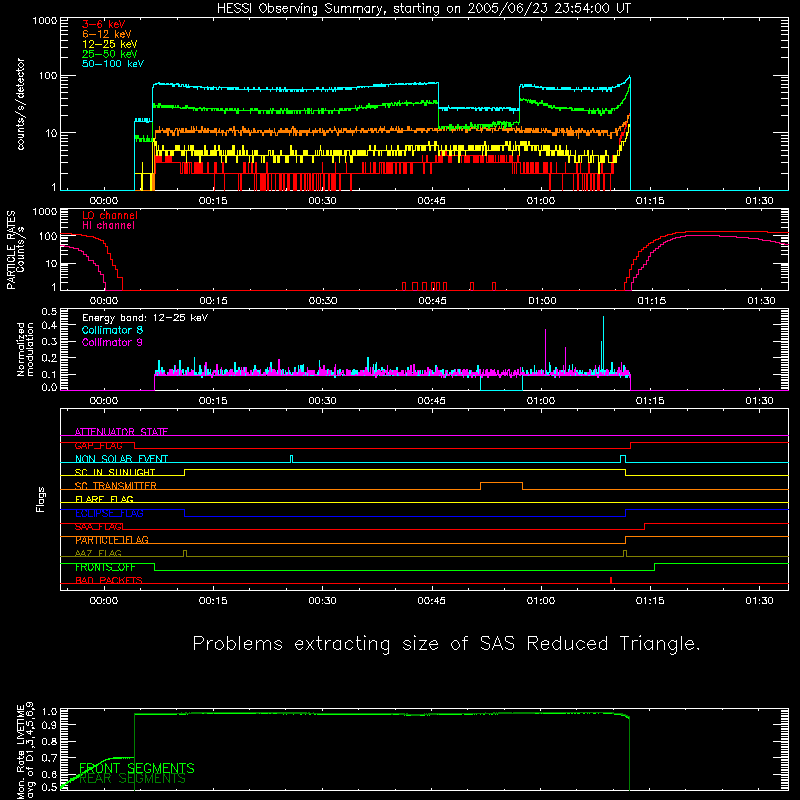The image size is (800, 800).
Task: Click the 25-50 keV legend entry
Action: (x=110, y=54)
